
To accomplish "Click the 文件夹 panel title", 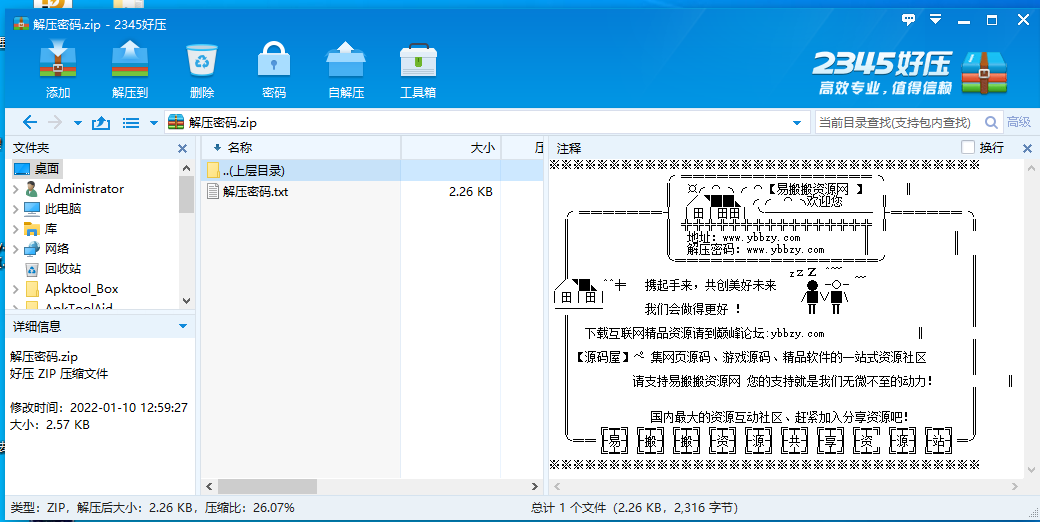I will pos(31,148).
